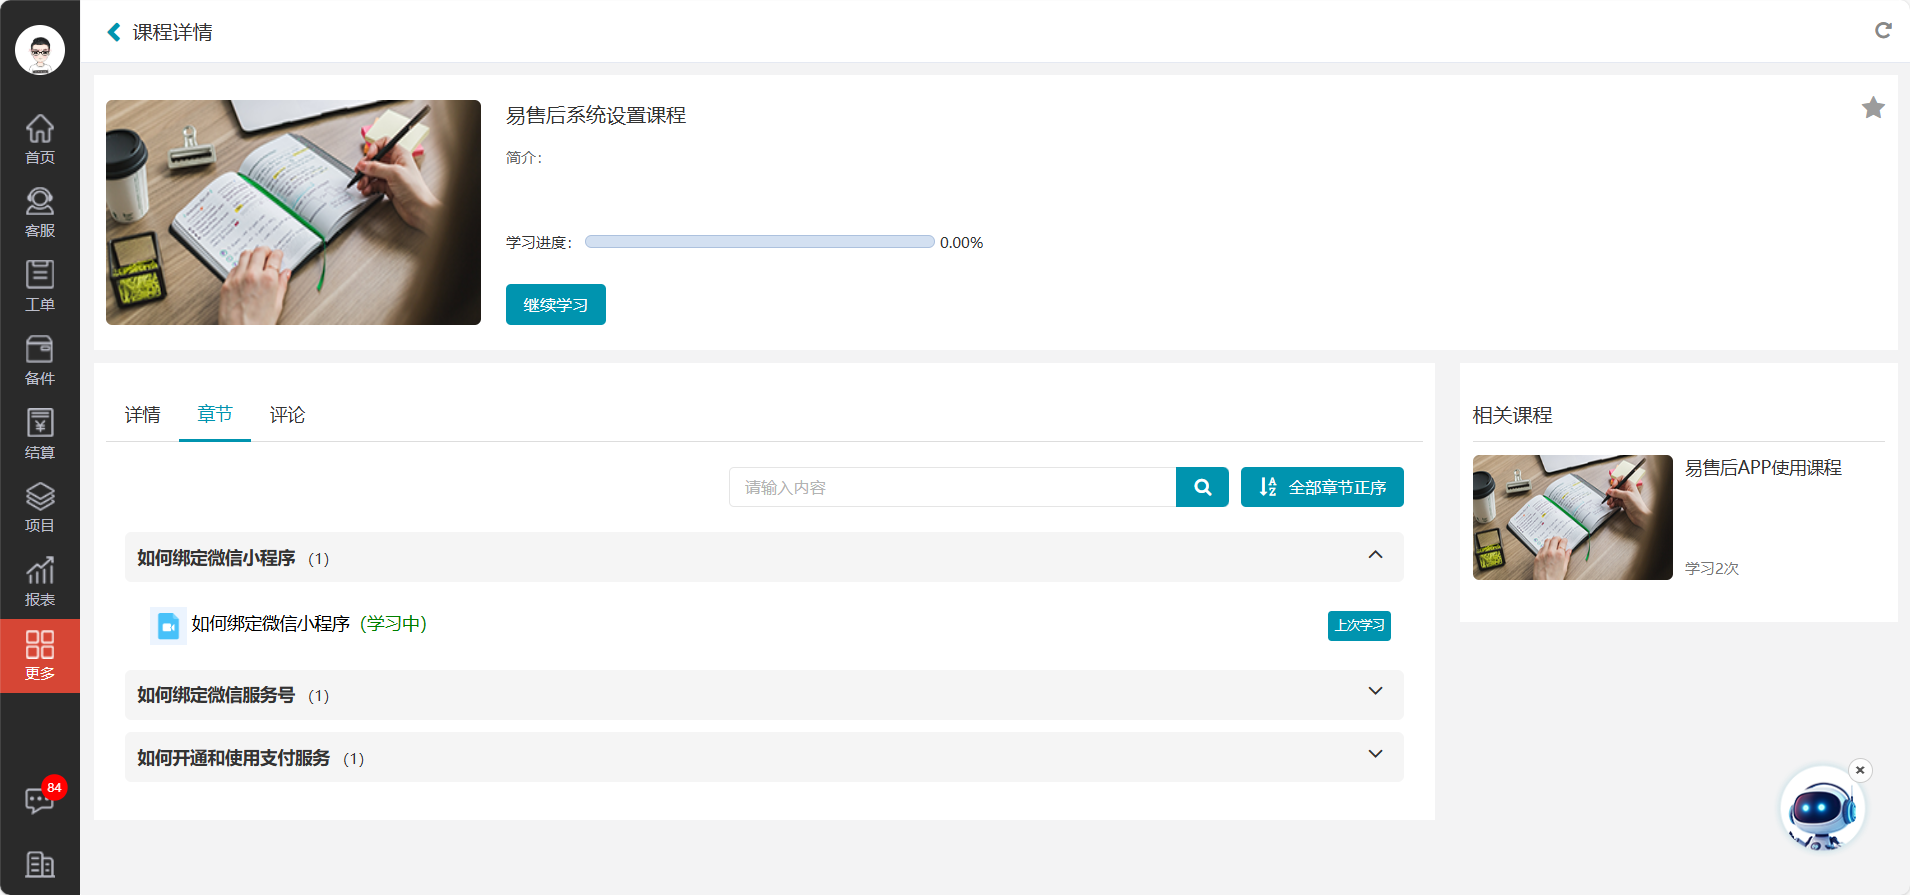Open the video lesson file icon
This screenshot has width=1910, height=895.
pyautogui.click(x=168, y=626)
